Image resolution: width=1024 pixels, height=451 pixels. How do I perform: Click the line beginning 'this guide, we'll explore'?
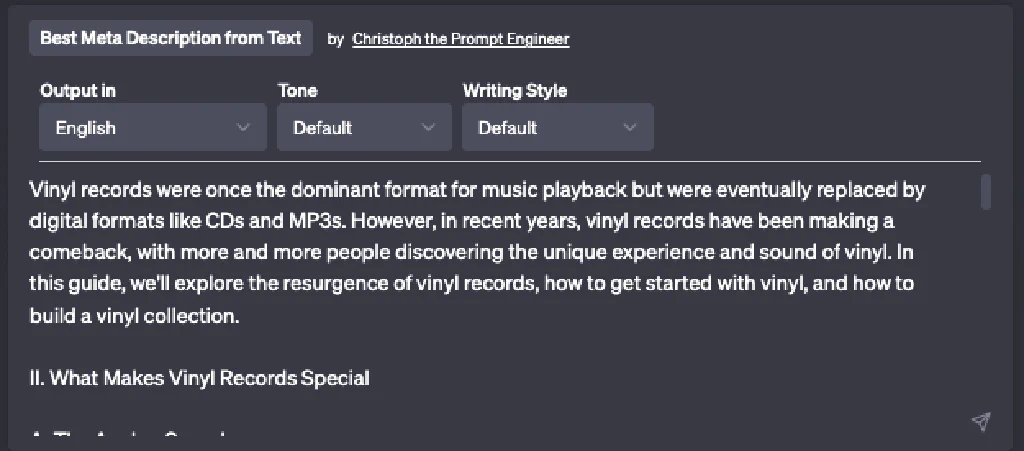(x=472, y=284)
